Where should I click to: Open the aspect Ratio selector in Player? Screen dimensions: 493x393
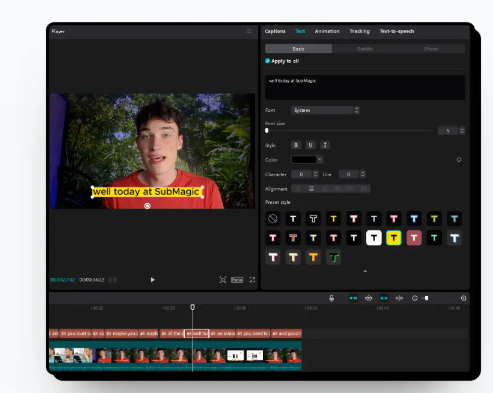237,280
